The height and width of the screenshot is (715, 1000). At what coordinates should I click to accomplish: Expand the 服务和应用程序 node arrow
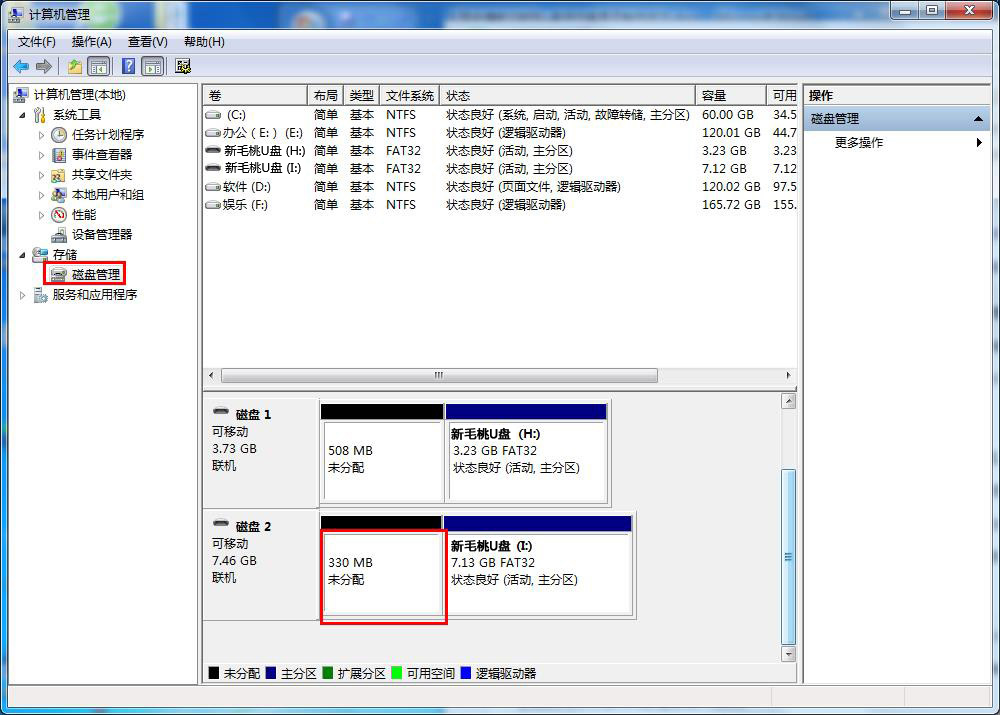(22, 295)
